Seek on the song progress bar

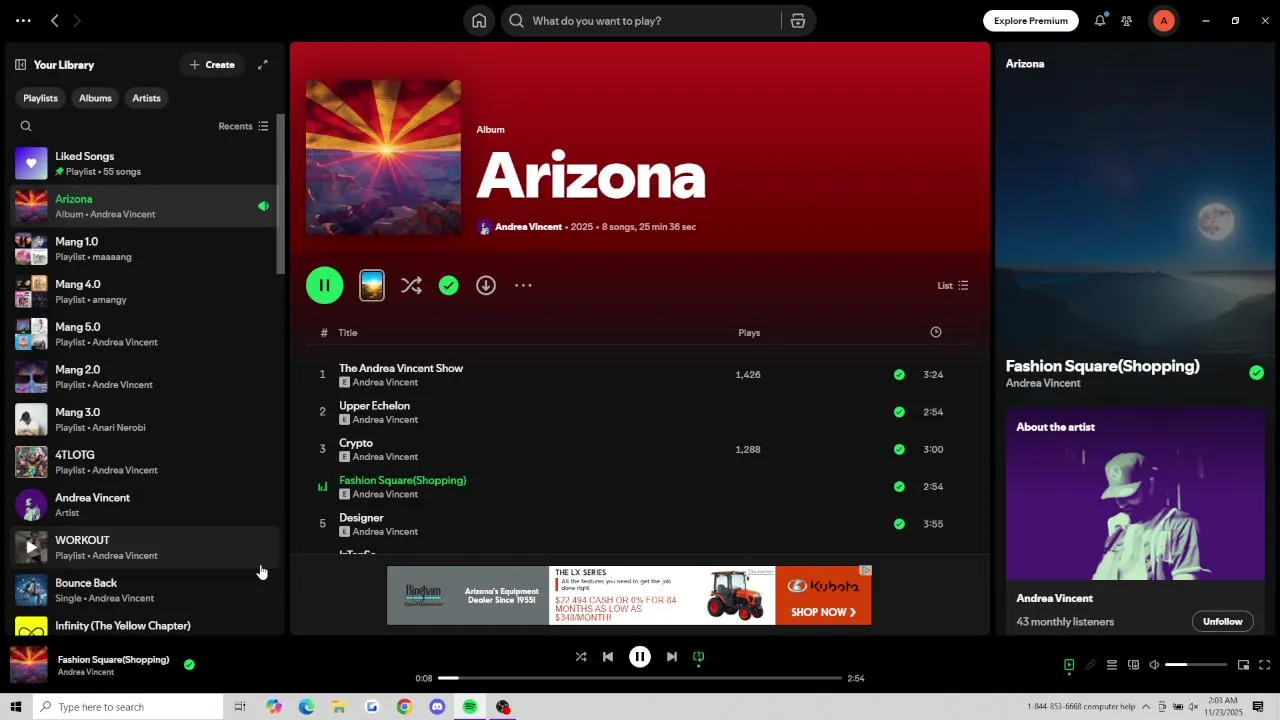tap(640, 678)
